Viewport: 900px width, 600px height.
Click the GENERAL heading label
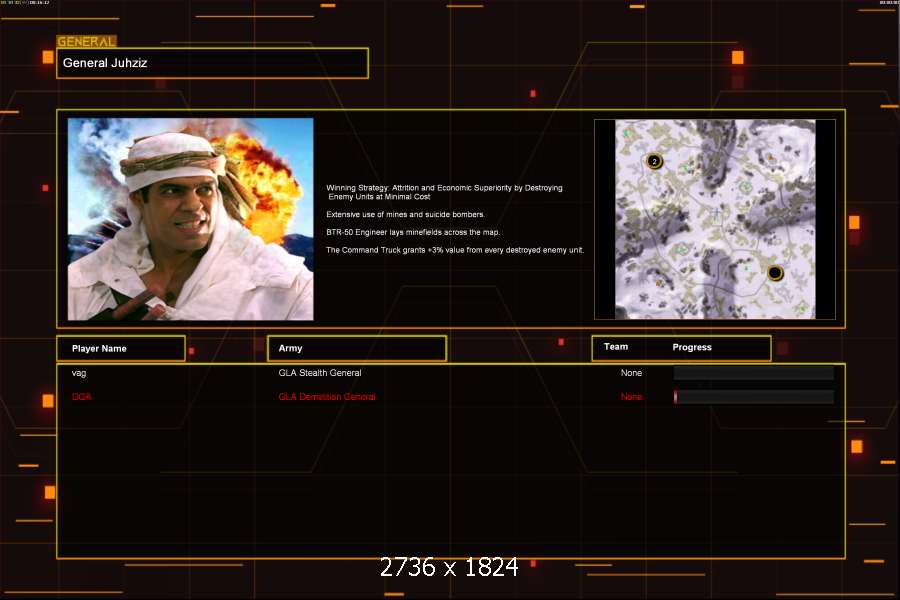coord(86,41)
